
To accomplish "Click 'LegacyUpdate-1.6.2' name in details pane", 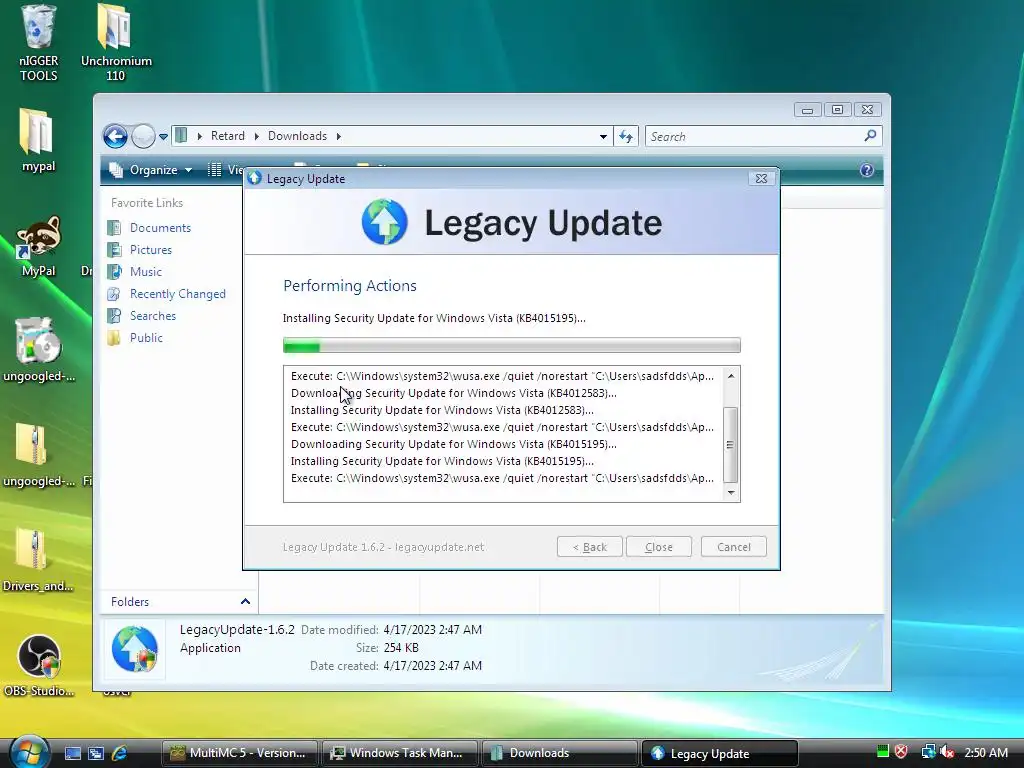I will (237, 630).
